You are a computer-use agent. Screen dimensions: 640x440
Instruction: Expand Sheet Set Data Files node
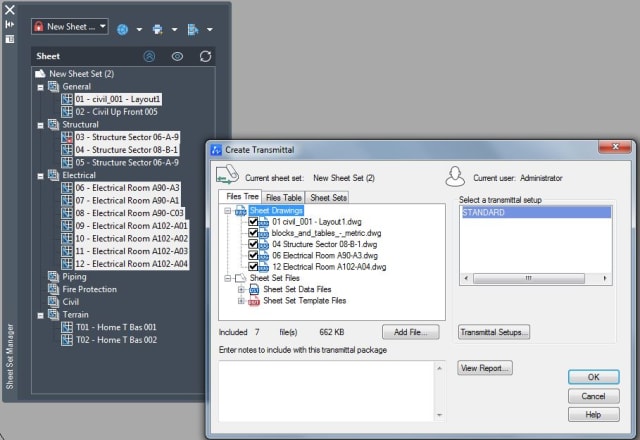(241, 289)
